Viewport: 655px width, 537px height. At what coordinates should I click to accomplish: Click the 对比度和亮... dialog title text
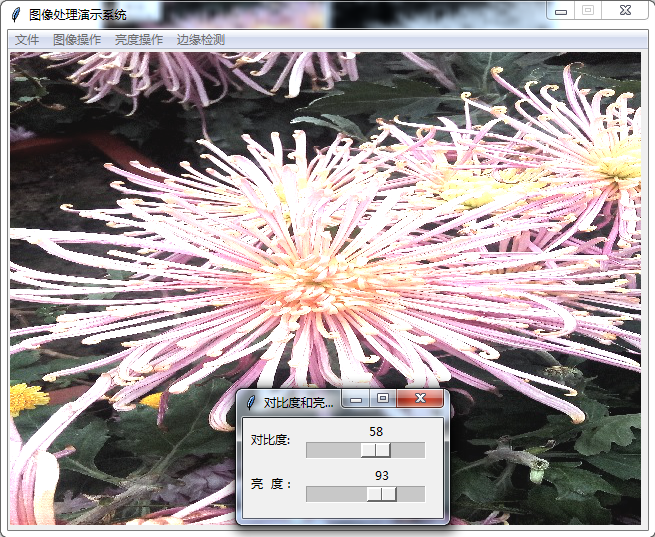pyautogui.click(x=299, y=403)
